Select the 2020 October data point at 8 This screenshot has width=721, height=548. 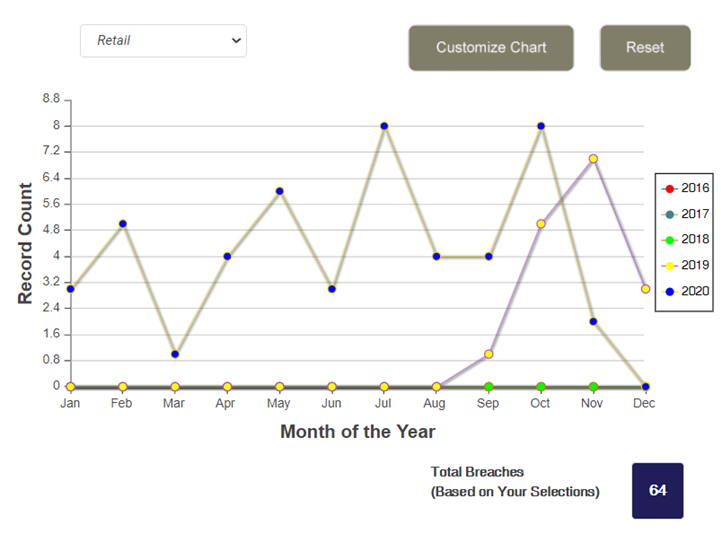click(541, 126)
